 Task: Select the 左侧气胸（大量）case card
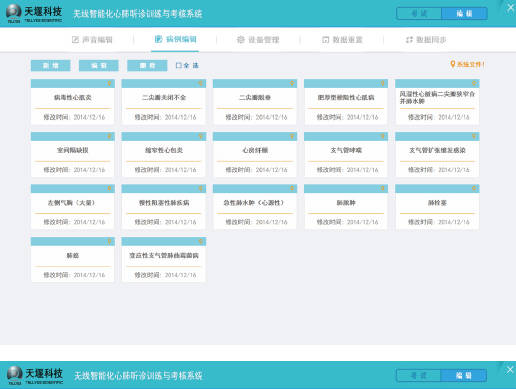[x=73, y=207]
